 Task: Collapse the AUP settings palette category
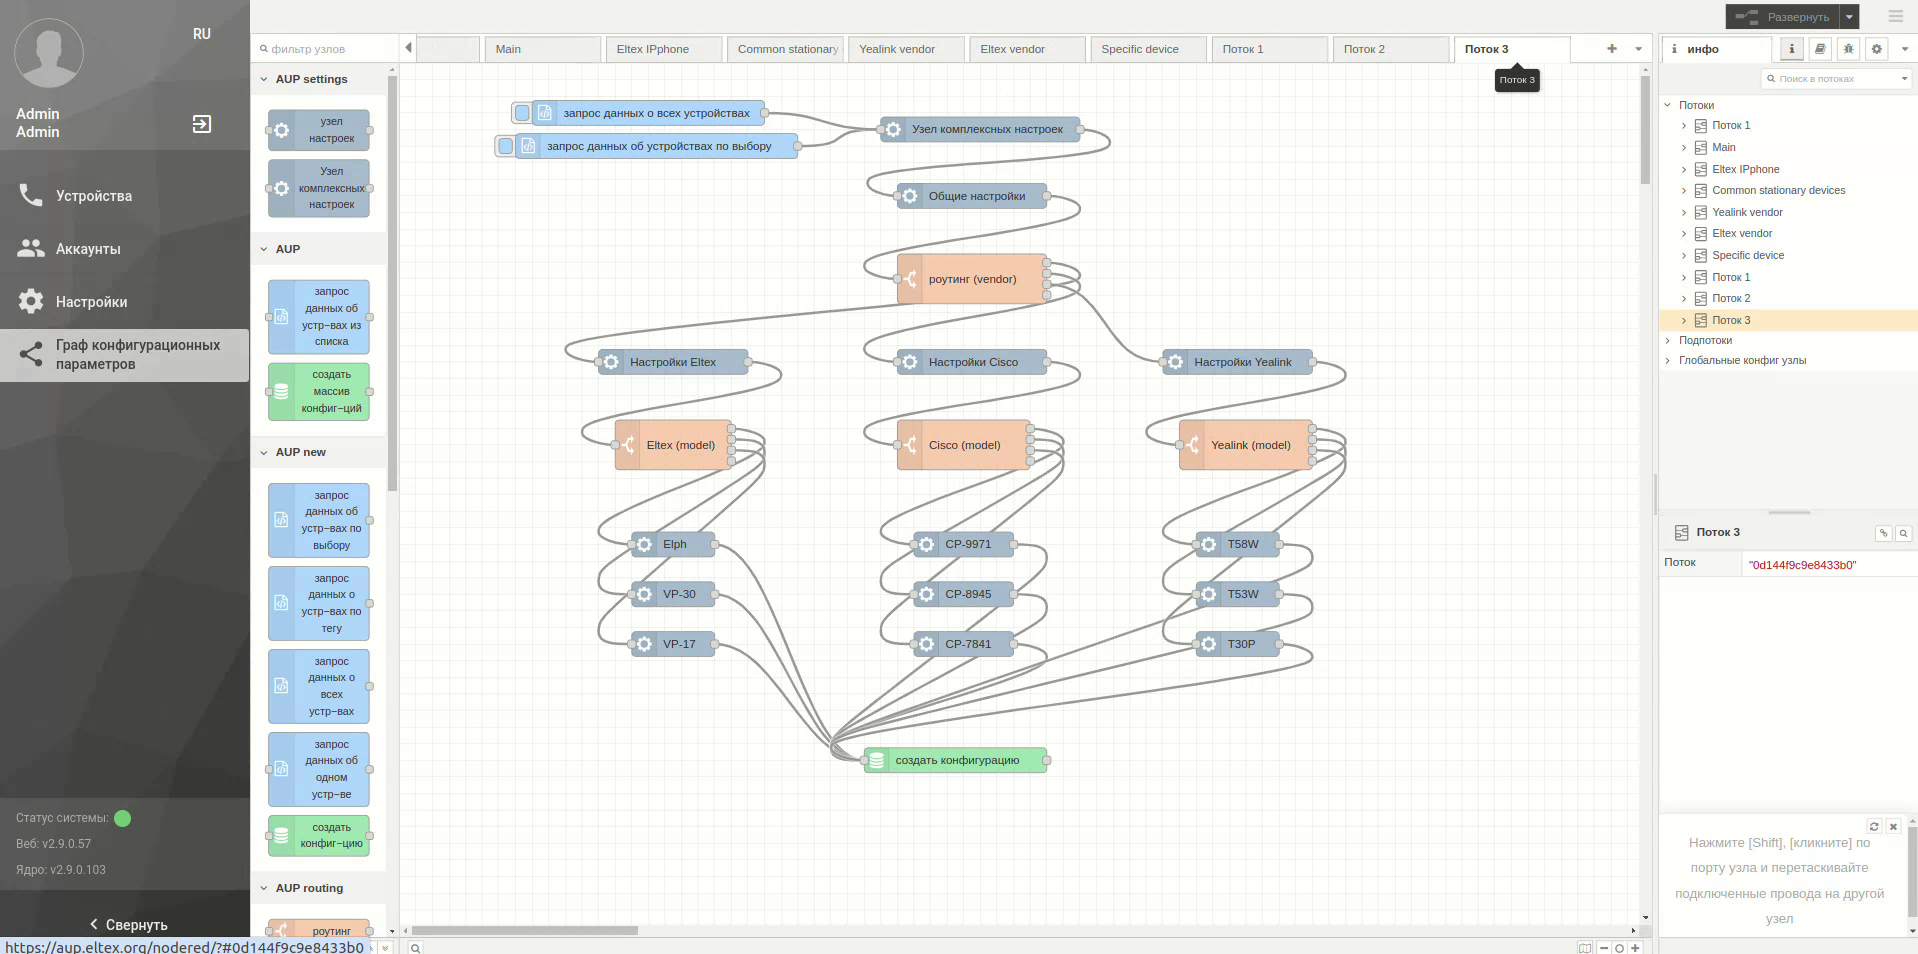click(264, 79)
